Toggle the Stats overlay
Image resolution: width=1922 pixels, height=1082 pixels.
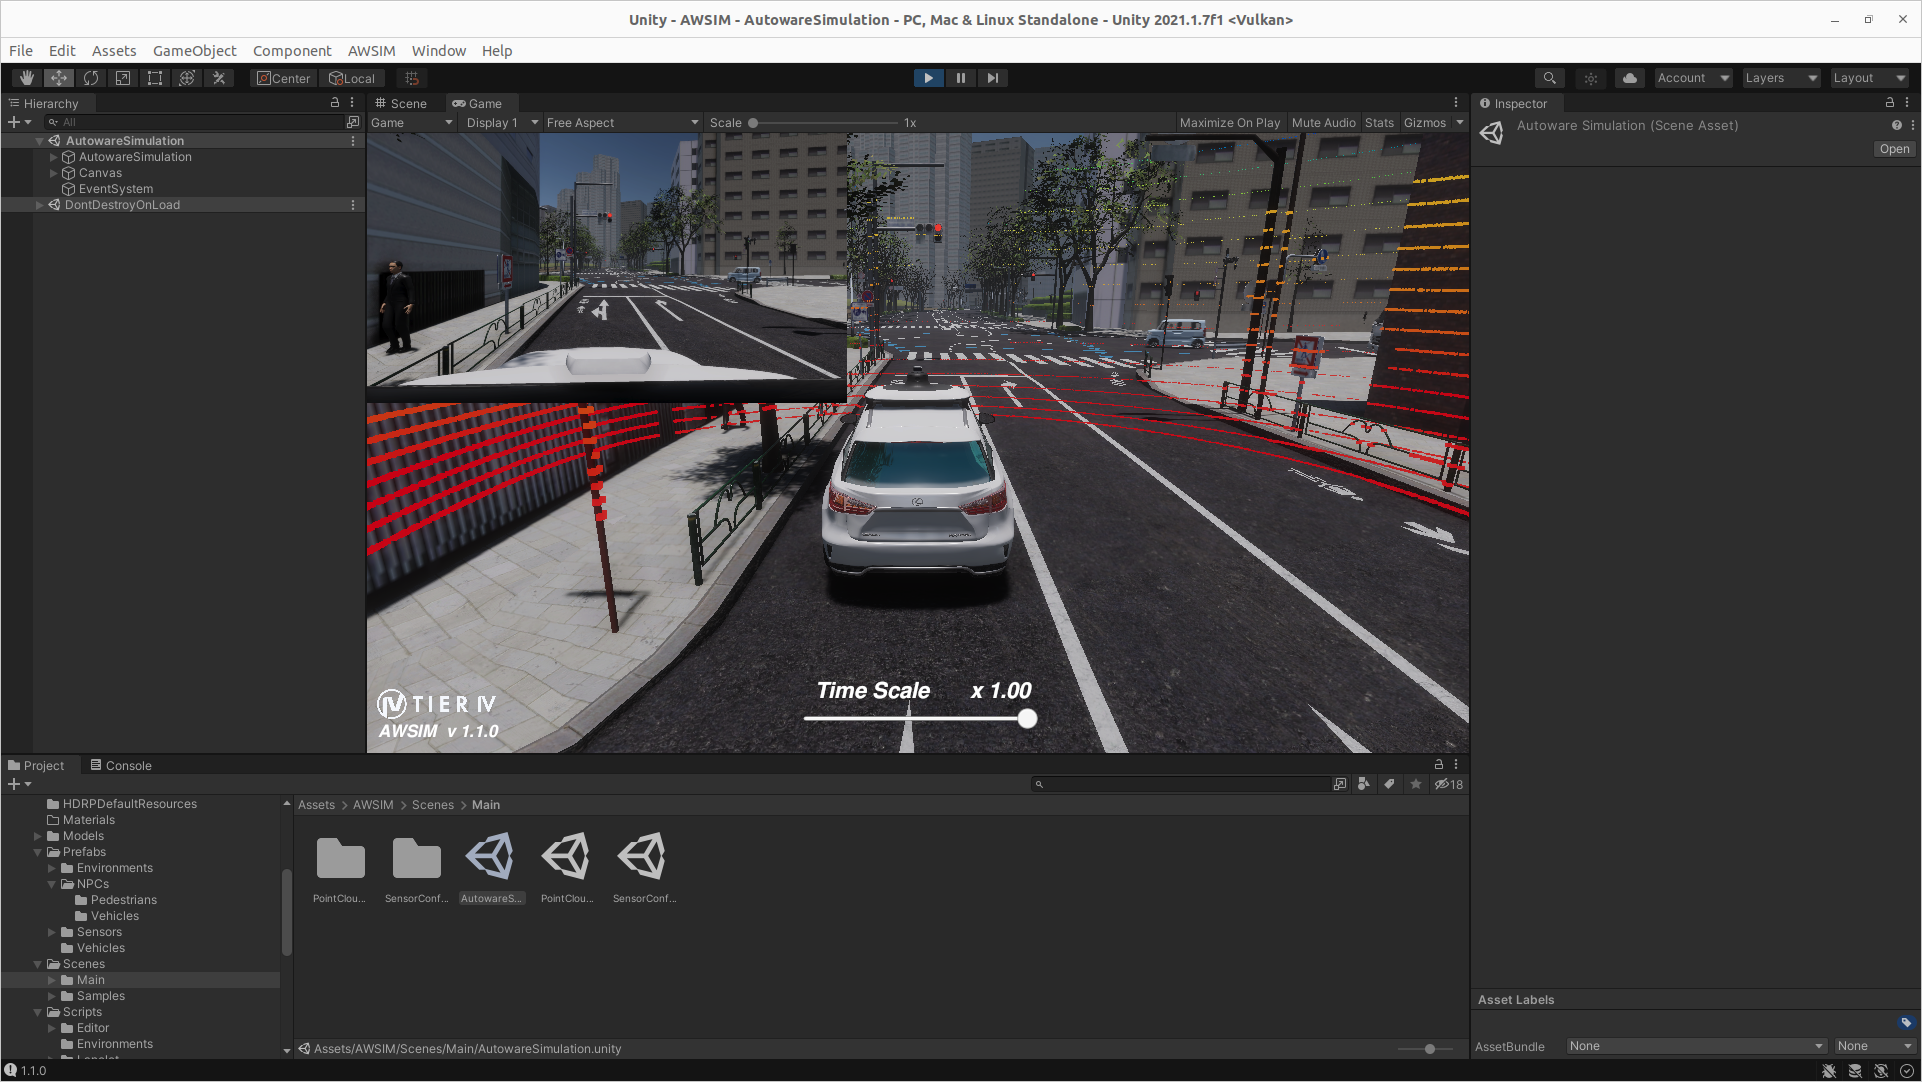[x=1379, y=123]
